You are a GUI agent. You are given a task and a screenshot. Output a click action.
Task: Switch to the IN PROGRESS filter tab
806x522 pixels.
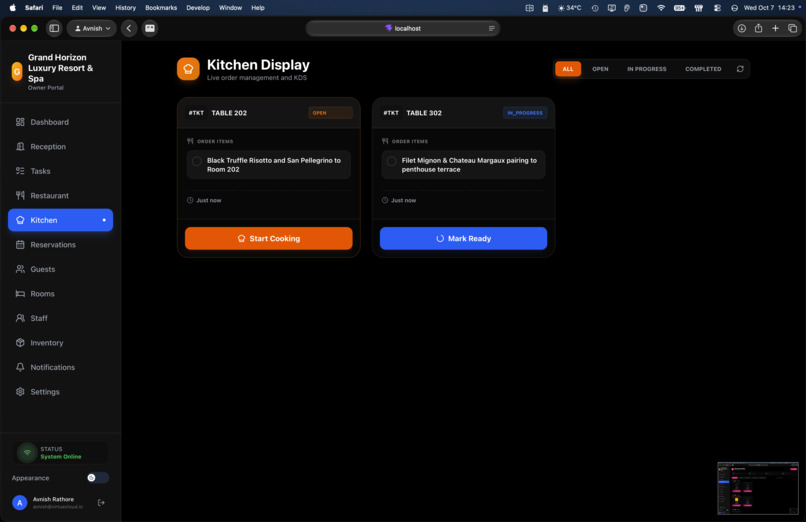646,69
